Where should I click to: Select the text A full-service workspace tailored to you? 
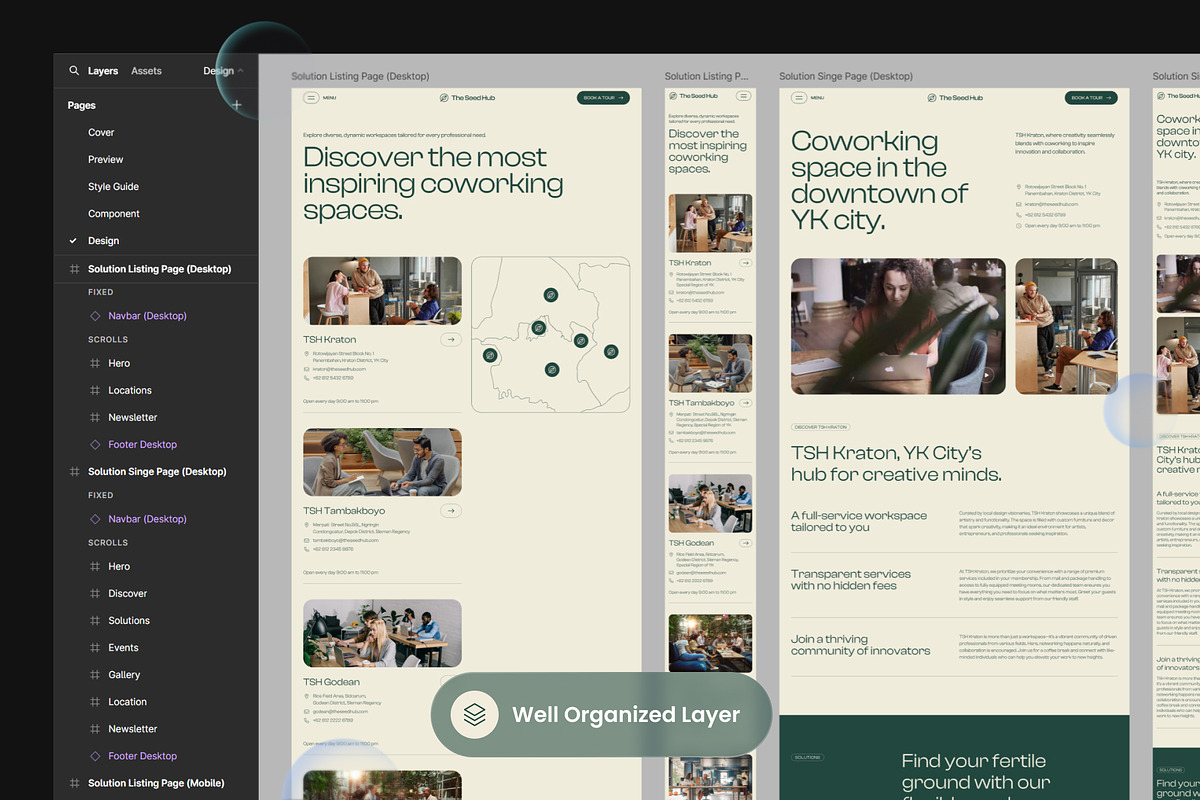click(859, 521)
